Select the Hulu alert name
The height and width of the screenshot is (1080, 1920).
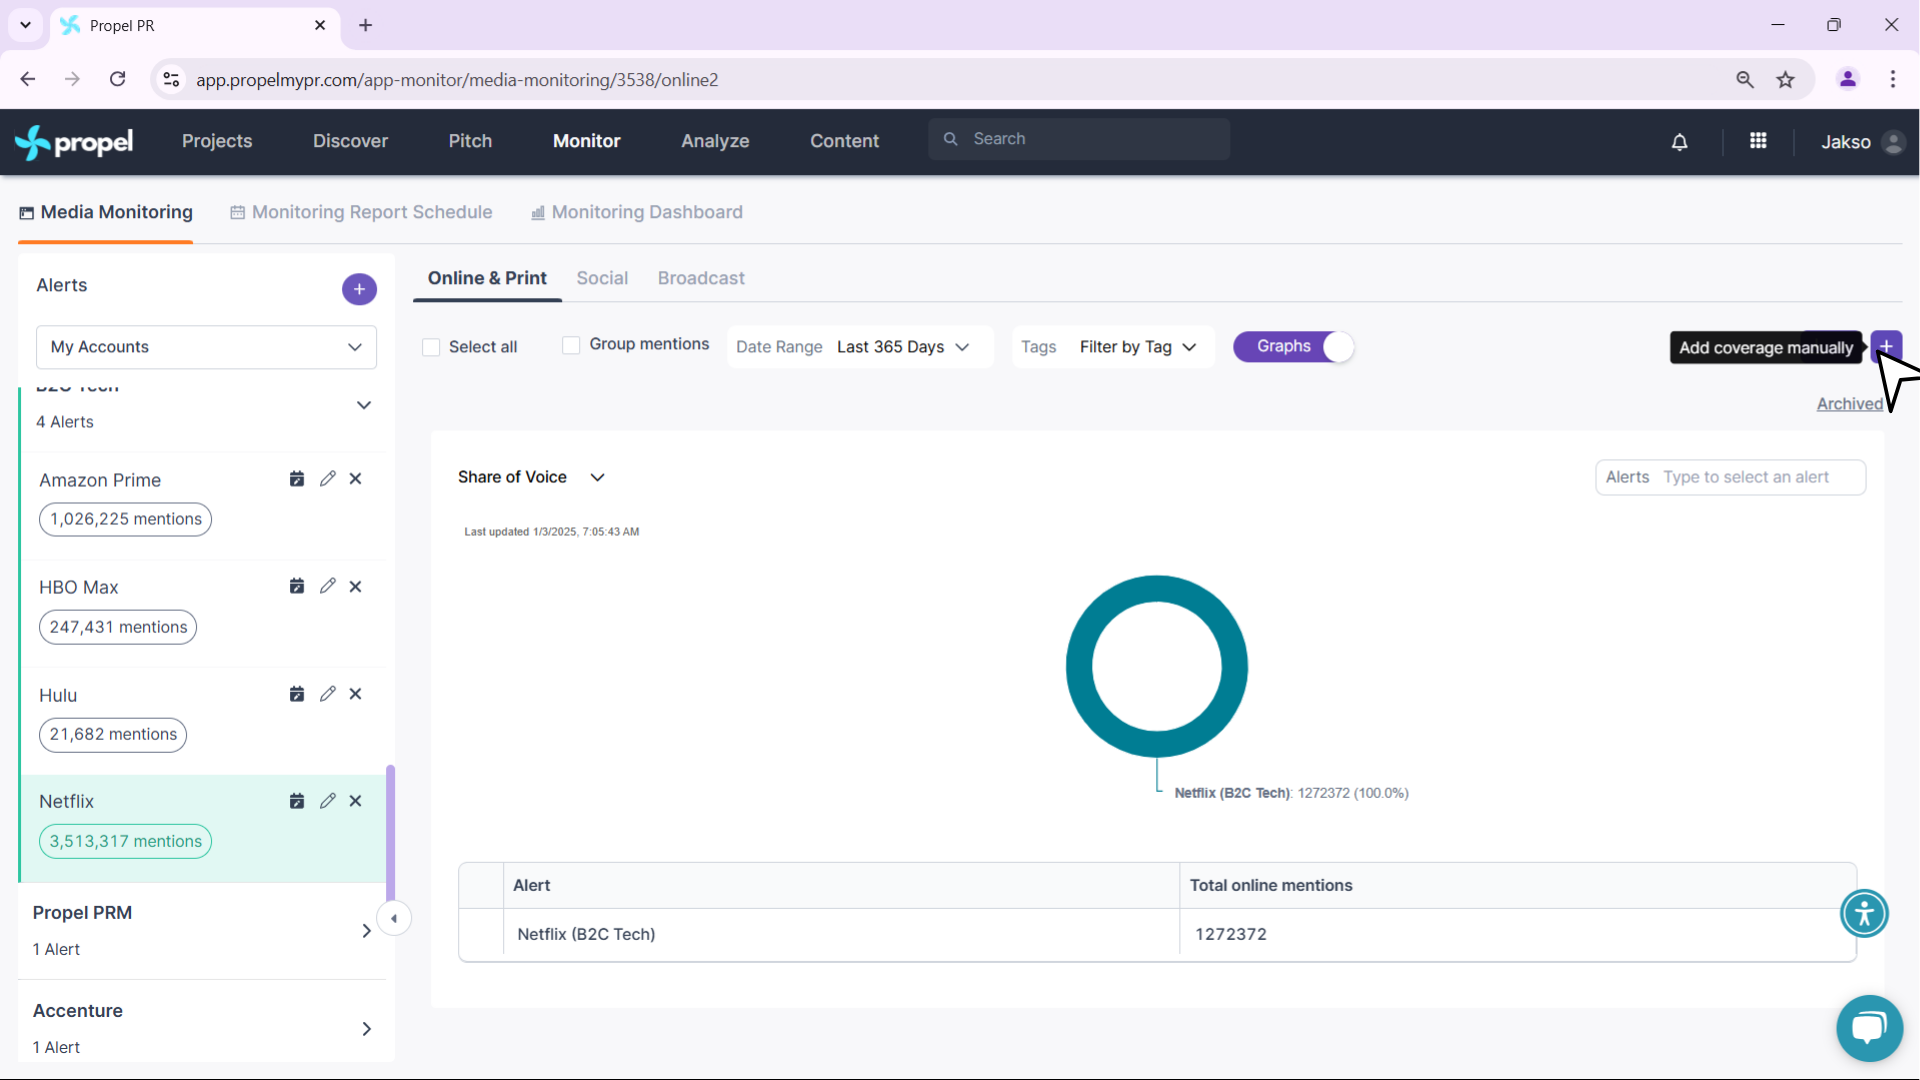coord(58,695)
